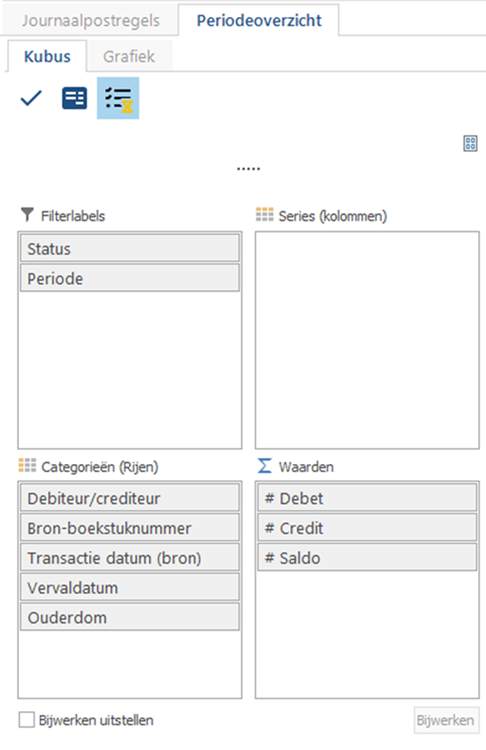Image resolution: width=486 pixels, height=750 pixels.
Task: Click the Filterlabels funnel icon
Action: coord(27,215)
